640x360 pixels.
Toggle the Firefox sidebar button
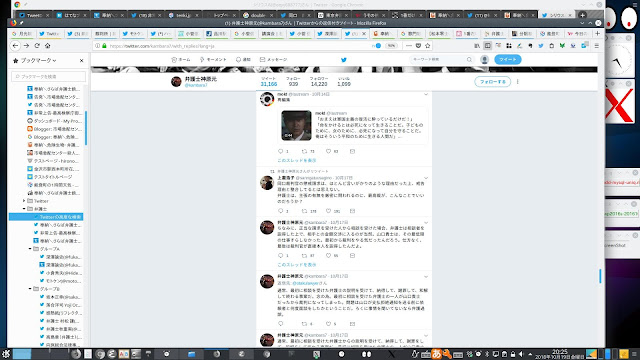[x=487, y=46]
